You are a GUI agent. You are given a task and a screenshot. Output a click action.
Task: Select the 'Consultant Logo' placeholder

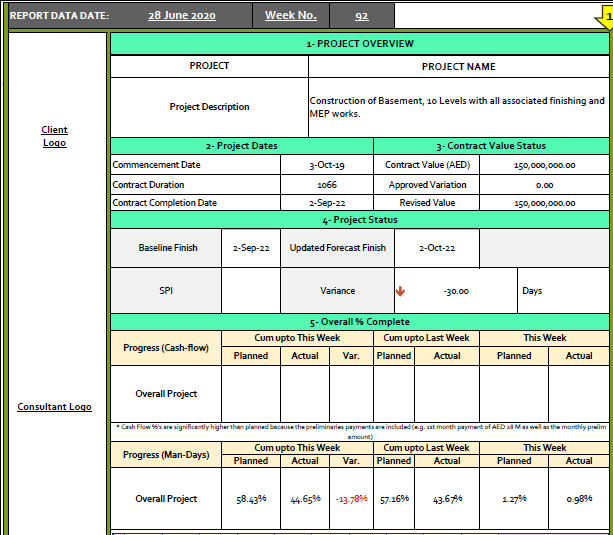point(54,407)
